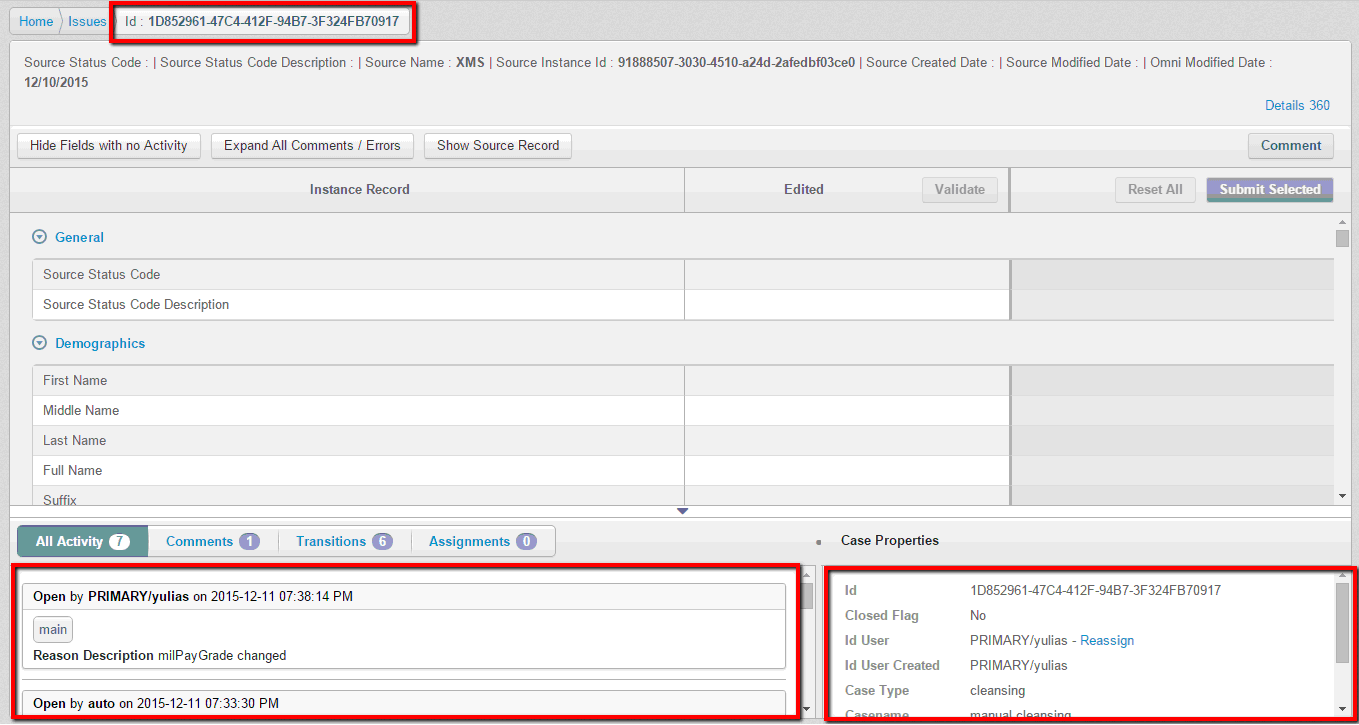
Task: Switch to the All Activity tab
Action: [x=82, y=542]
